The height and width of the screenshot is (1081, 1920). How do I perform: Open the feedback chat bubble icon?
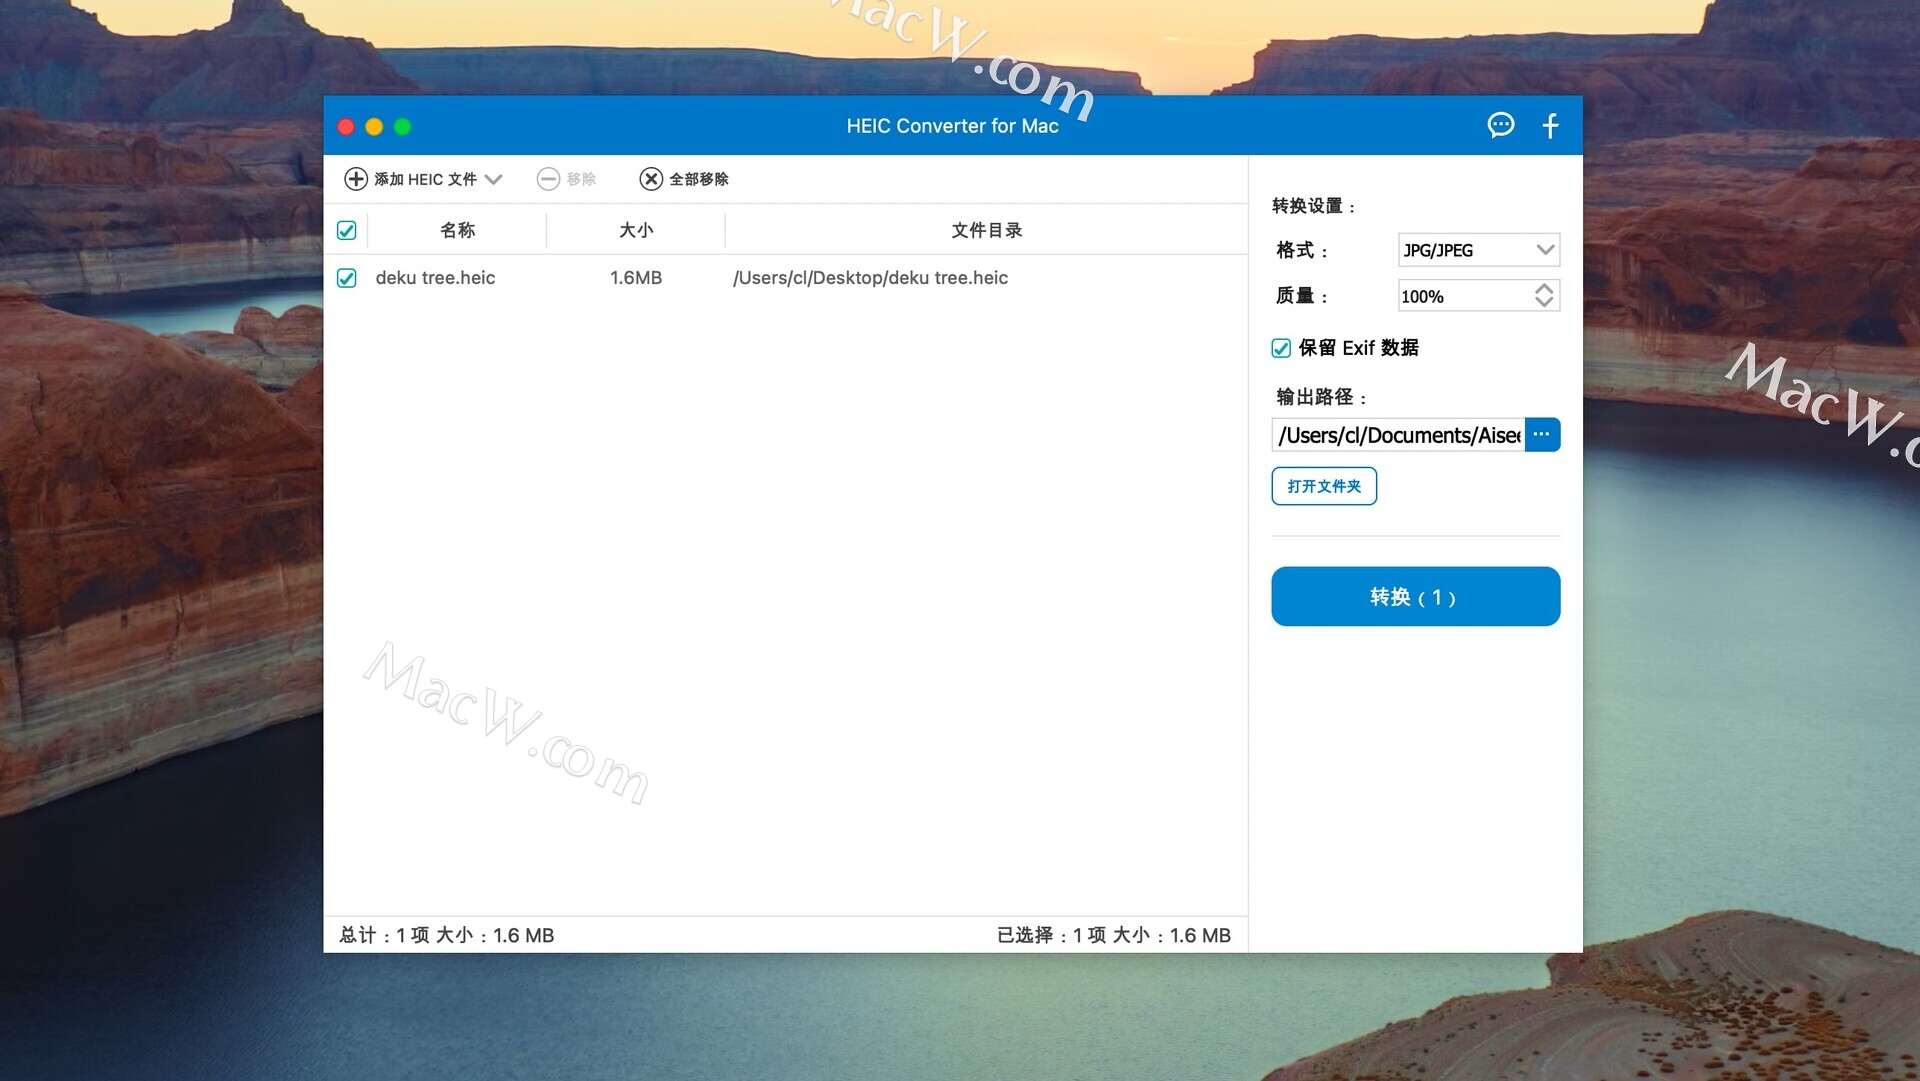pos(1501,125)
